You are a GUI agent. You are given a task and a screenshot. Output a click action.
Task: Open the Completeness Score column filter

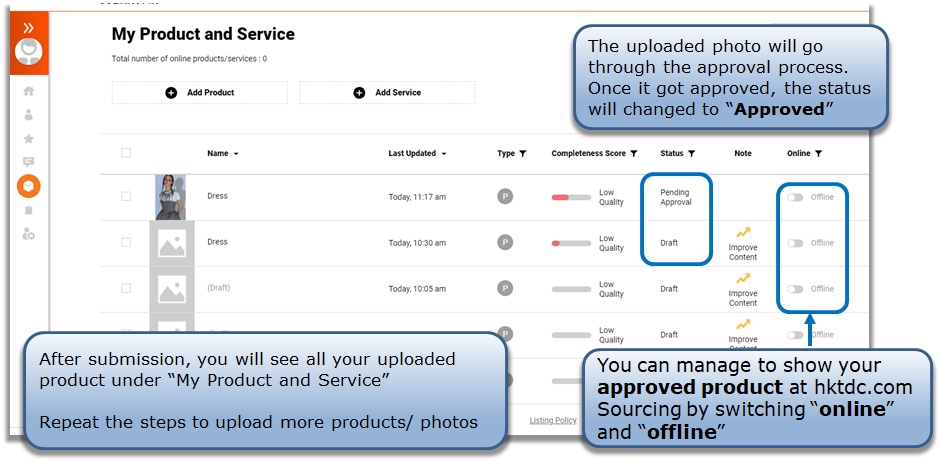tap(634, 154)
